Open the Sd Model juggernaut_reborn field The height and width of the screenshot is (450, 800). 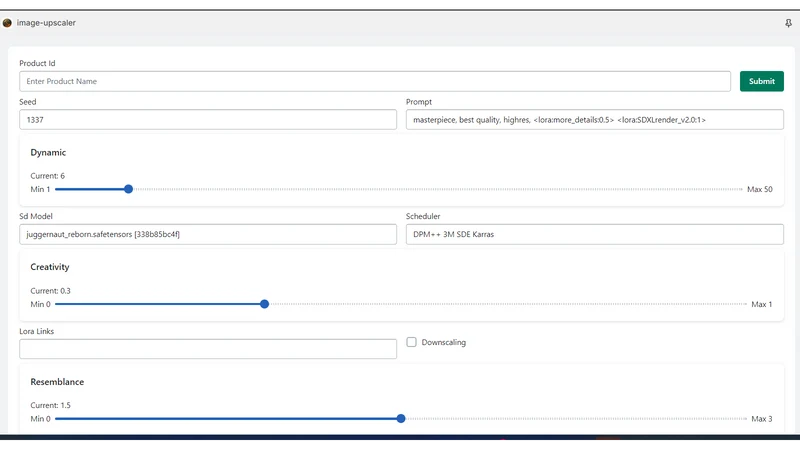point(208,234)
